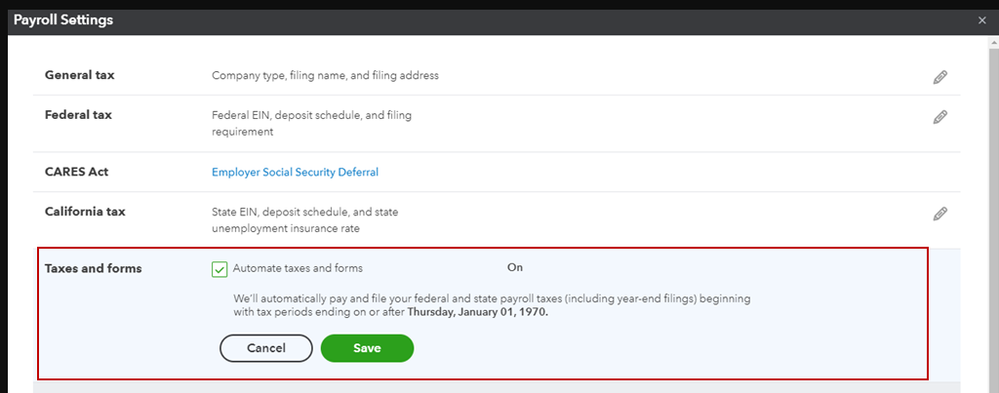Click the green Save button
Image resolution: width=999 pixels, height=393 pixels.
[367, 348]
